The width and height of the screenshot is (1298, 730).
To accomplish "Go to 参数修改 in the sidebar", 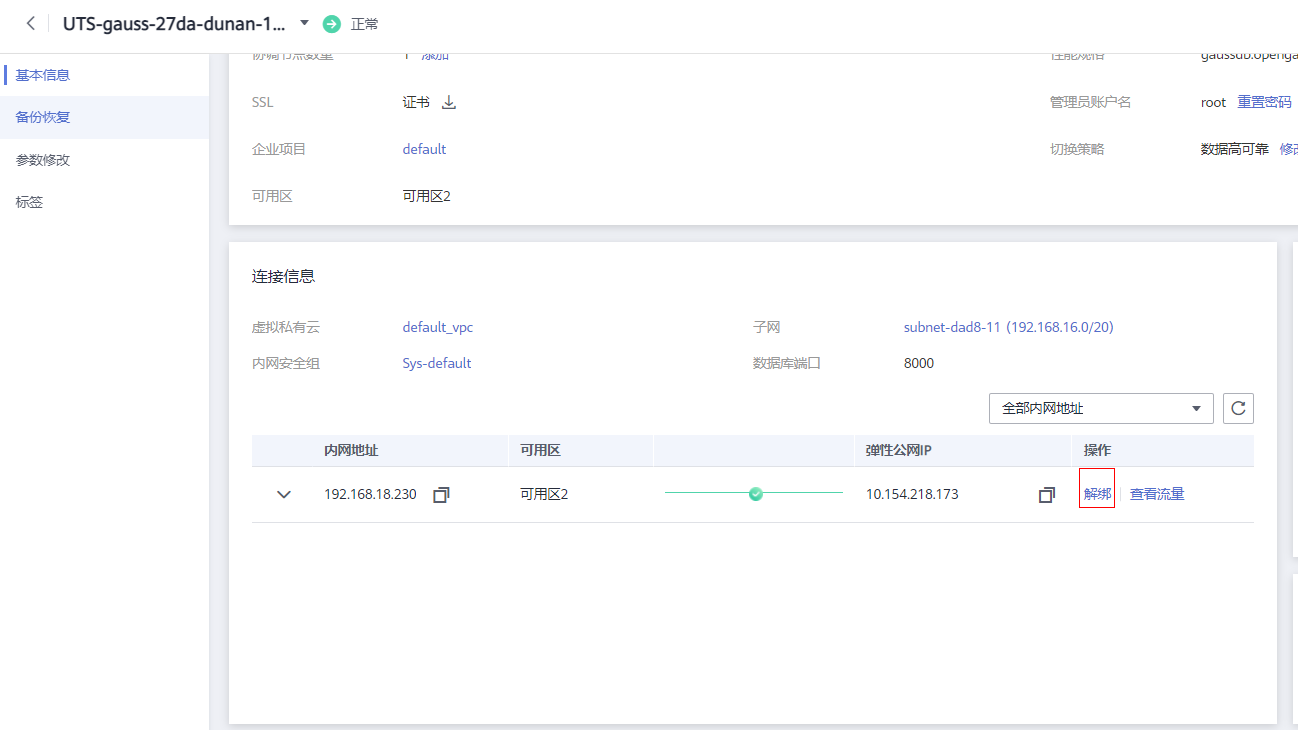I will (x=43, y=160).
